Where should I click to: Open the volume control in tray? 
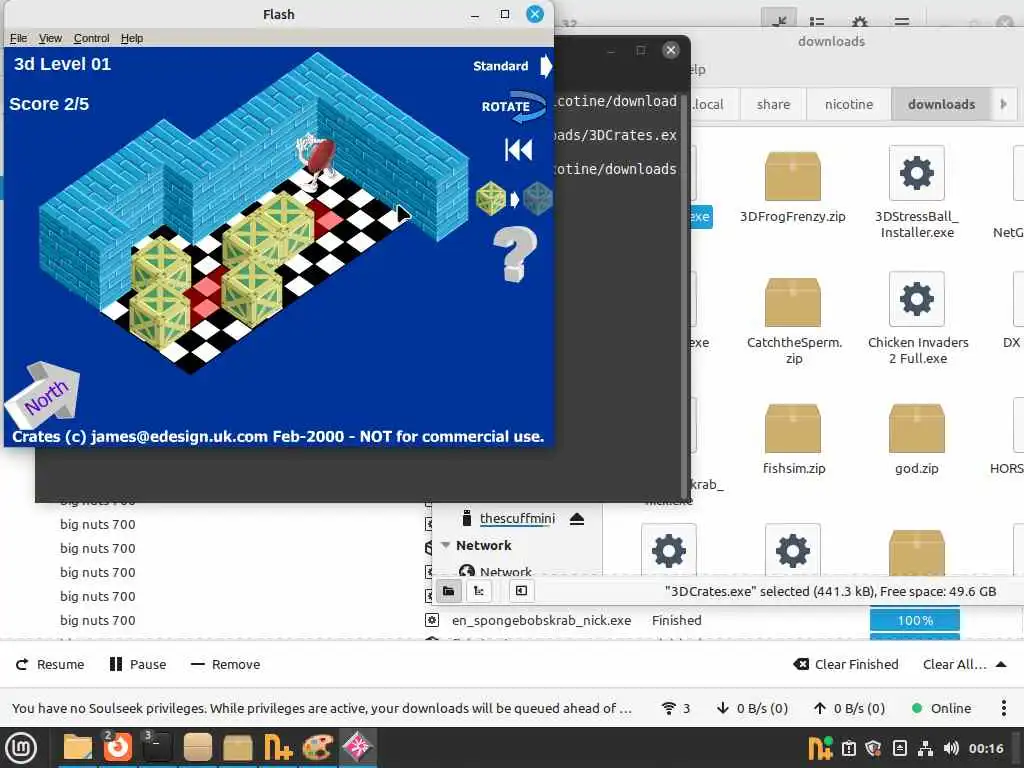951,748
